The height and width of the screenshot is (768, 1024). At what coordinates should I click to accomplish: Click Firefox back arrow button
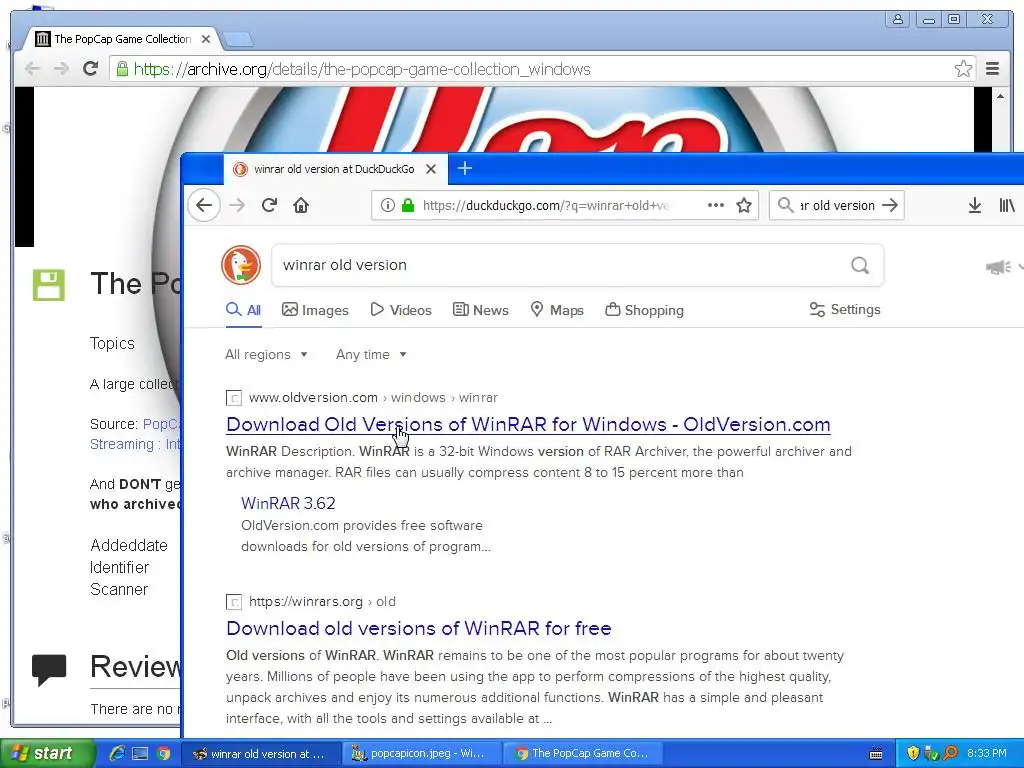coord(204,205)
